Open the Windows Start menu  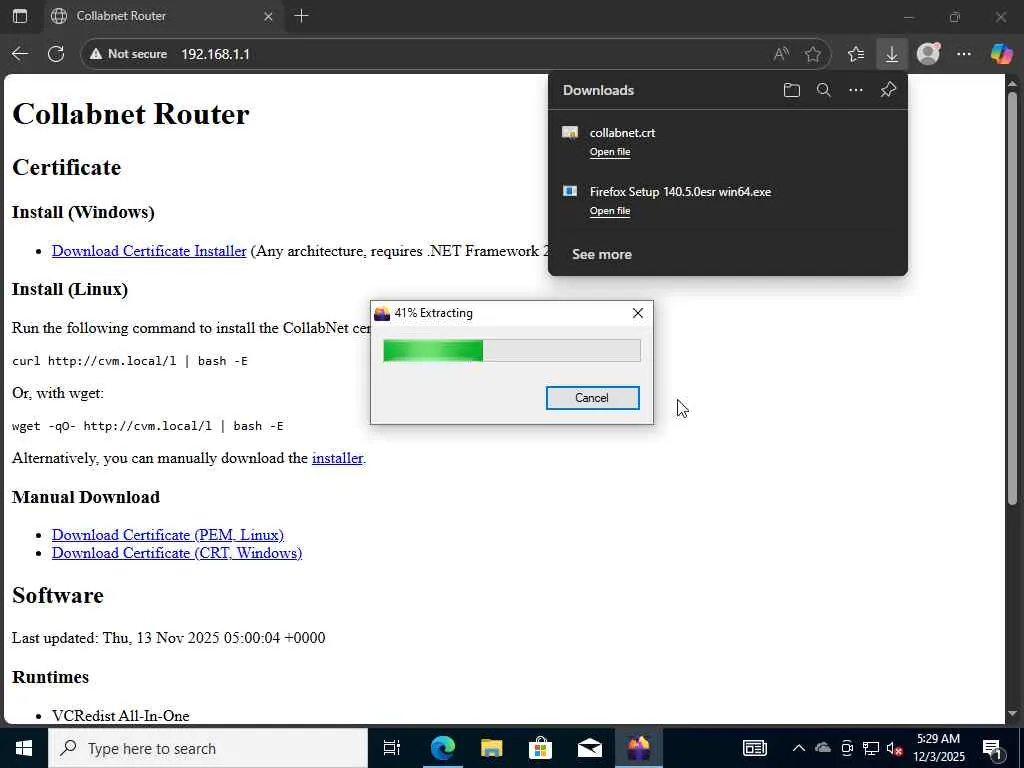pyautogui.click(x=24, y=748)
